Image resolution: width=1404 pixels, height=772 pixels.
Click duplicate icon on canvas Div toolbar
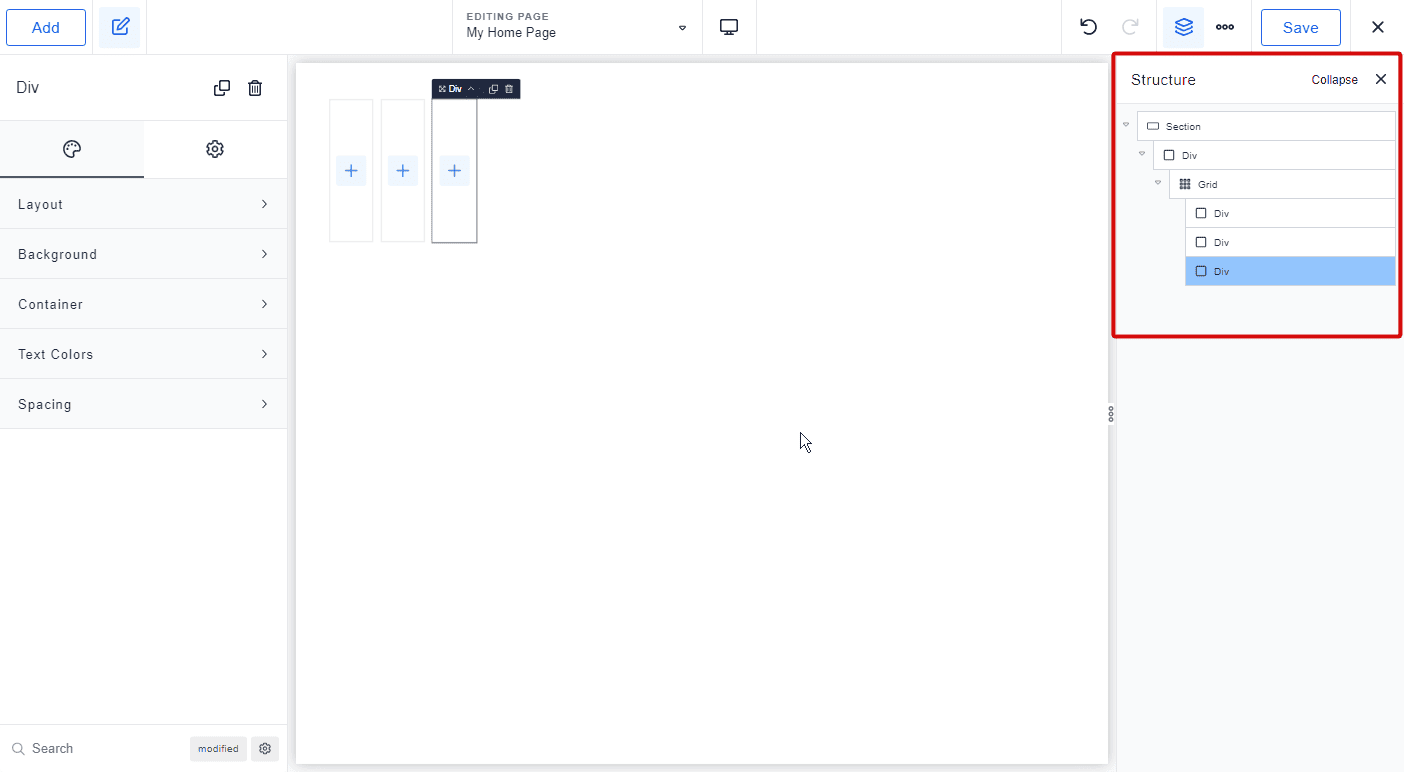click(493, 89)
